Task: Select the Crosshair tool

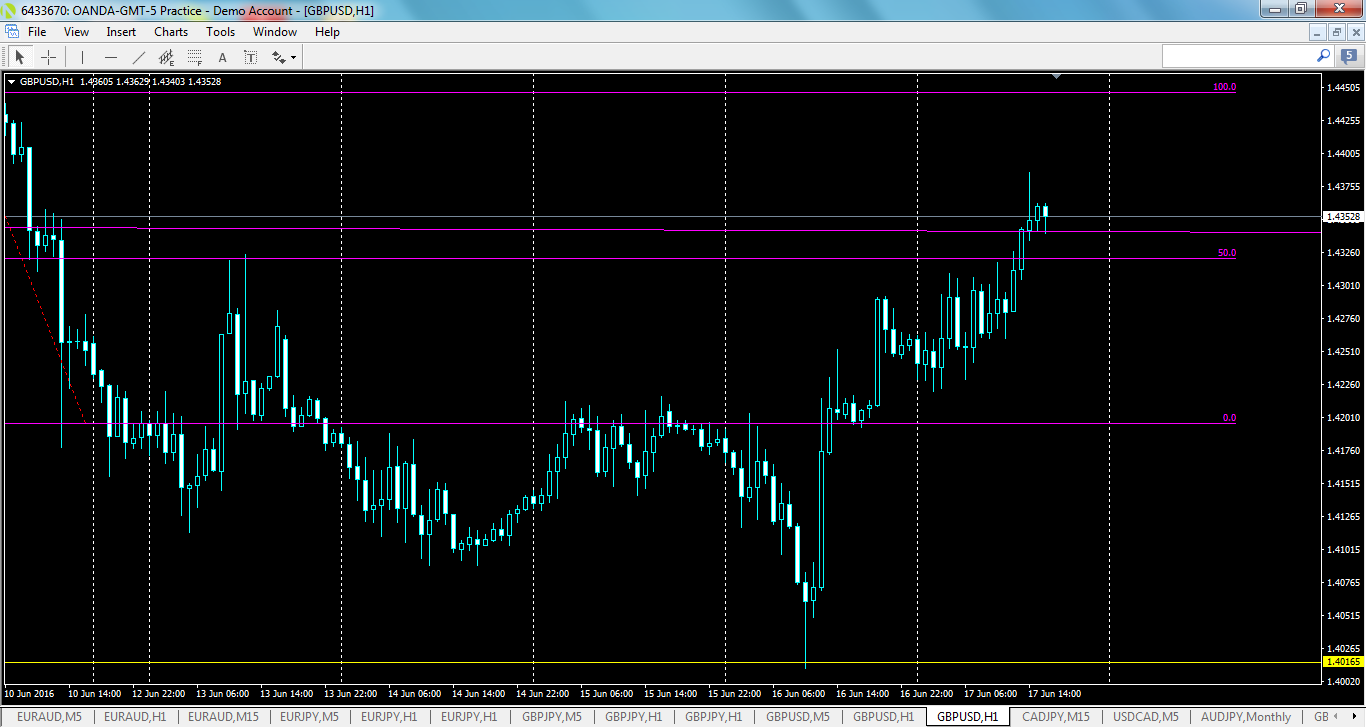Action: (x=48, y=57)
